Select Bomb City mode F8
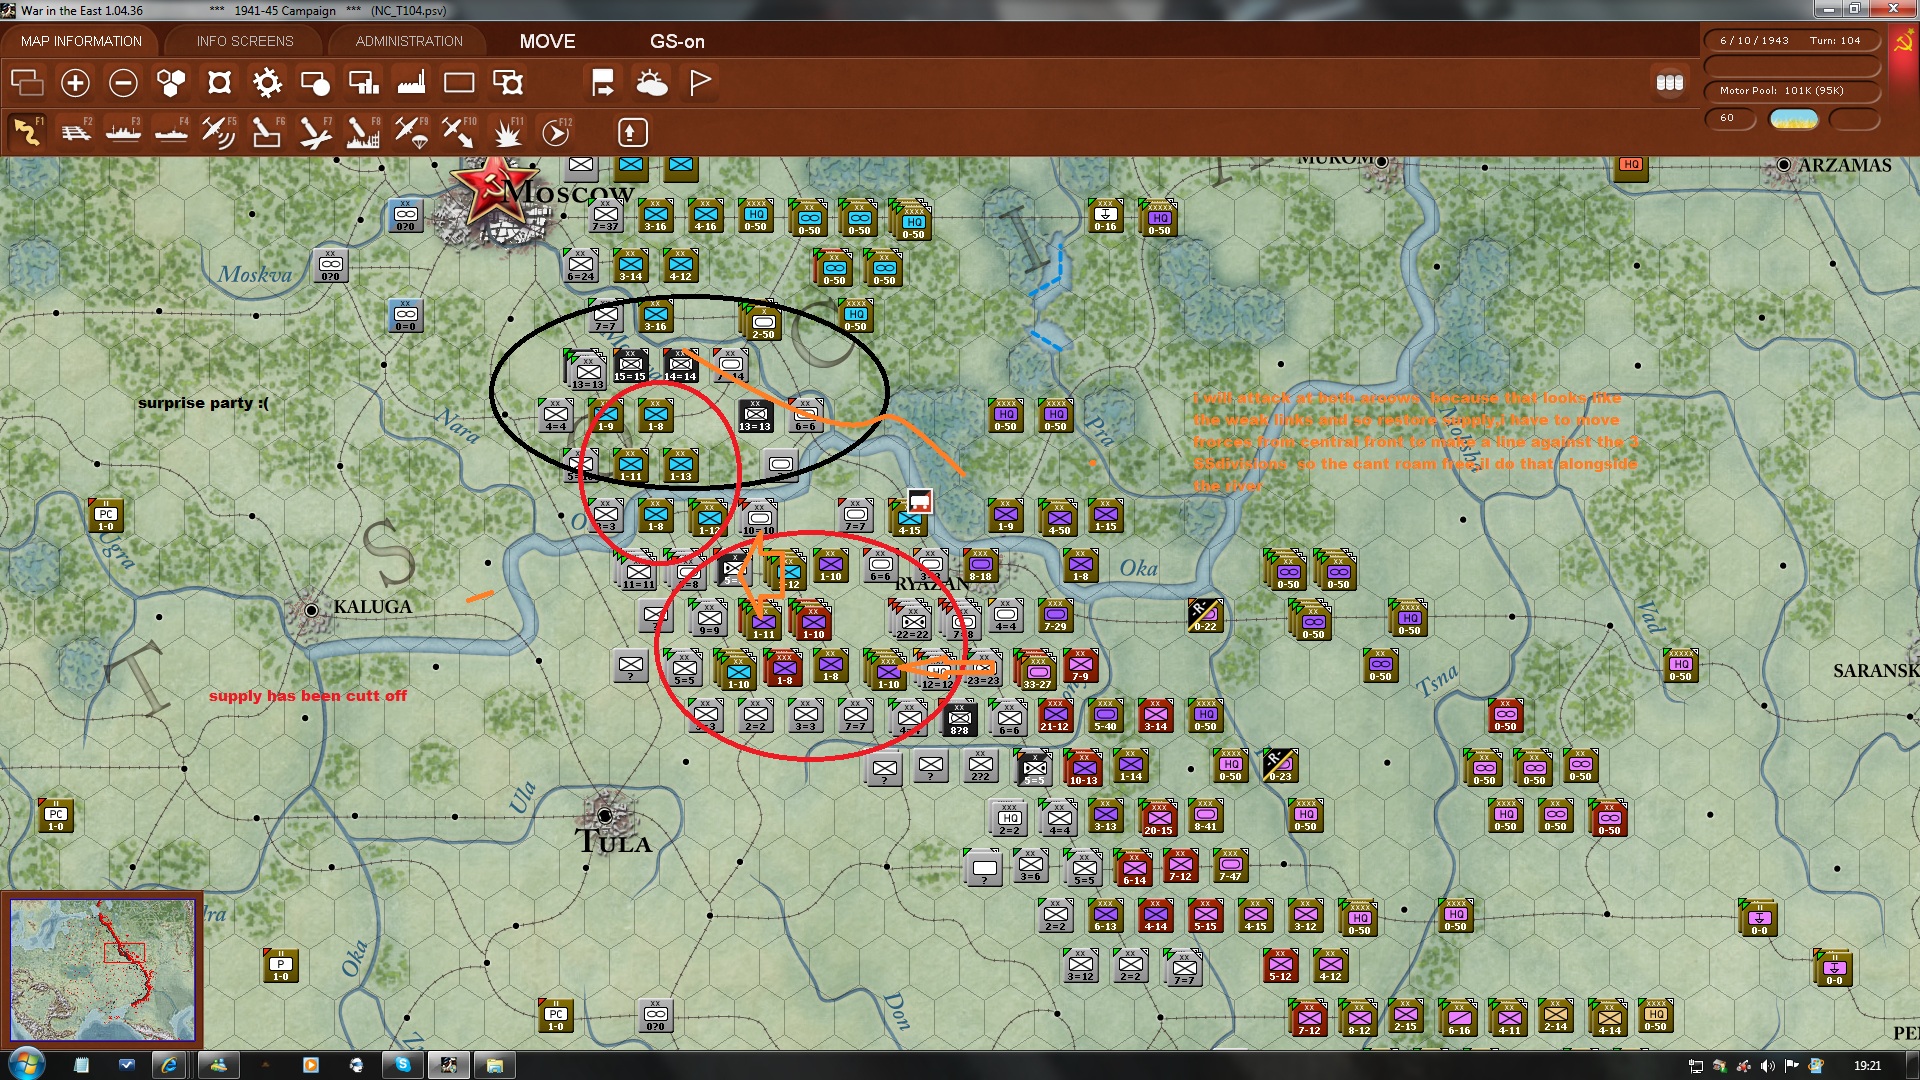 click(363, 131)
